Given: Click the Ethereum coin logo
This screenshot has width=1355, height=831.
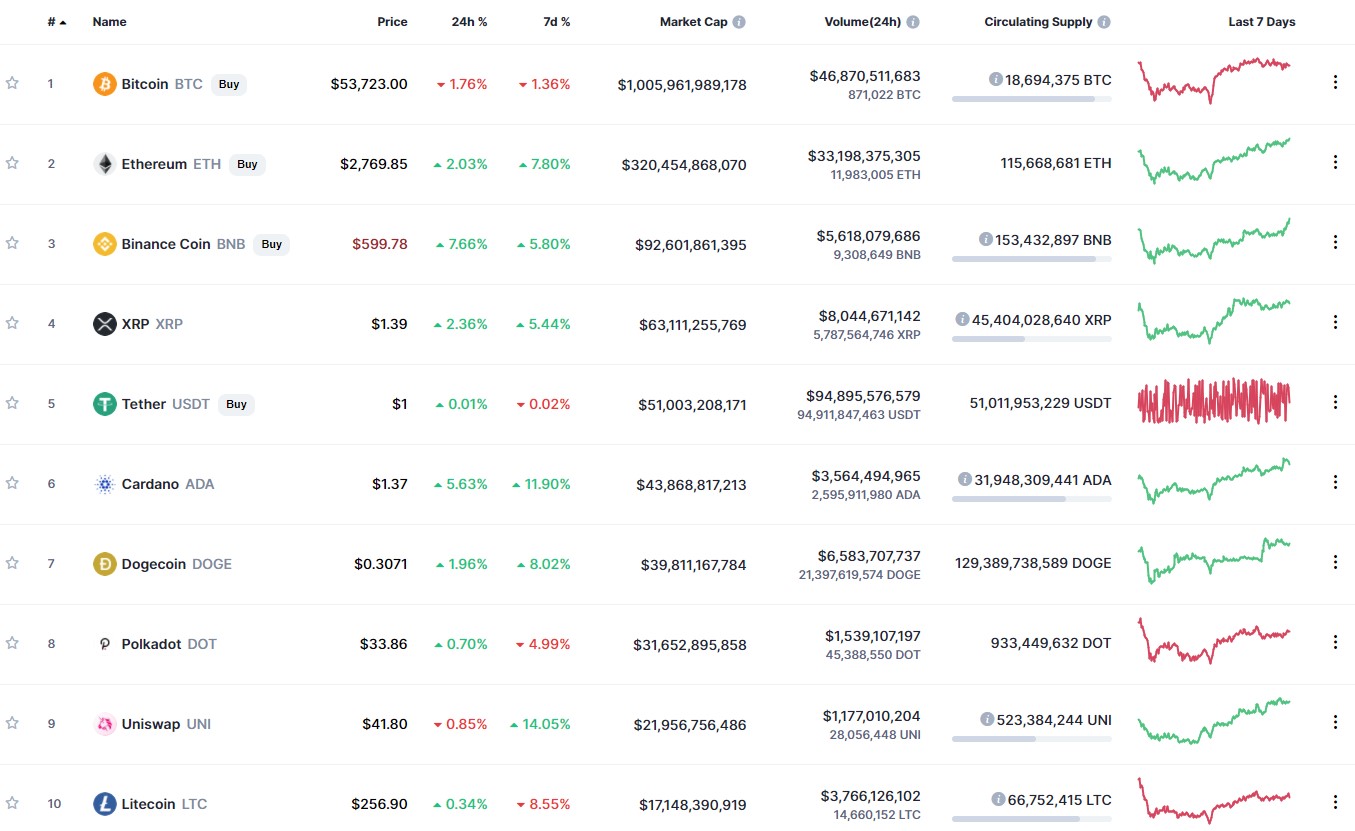Looking at the screenshot, I should (105, 163).
